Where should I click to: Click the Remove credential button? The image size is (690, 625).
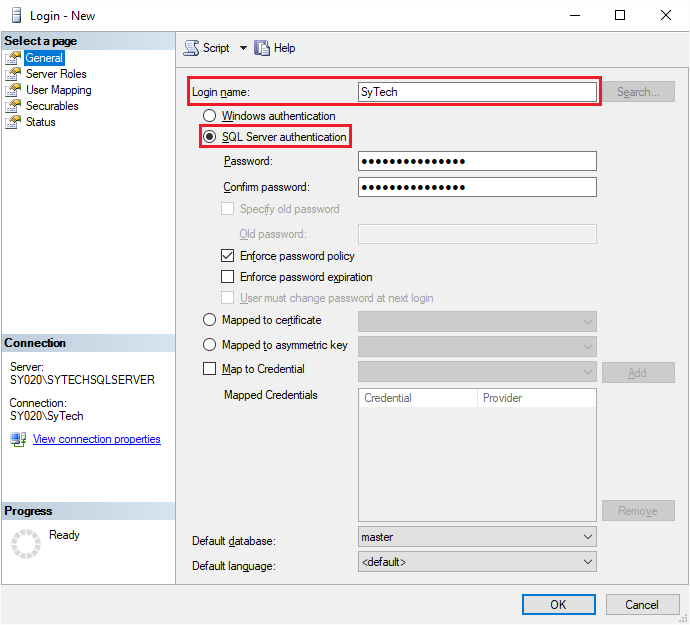[x=638, y=511]
